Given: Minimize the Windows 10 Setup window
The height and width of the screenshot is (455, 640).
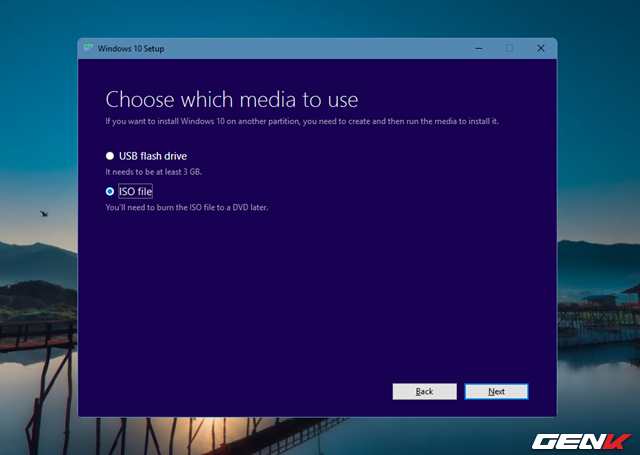Looking at the screenshot, I should click(x=479, y=48).
